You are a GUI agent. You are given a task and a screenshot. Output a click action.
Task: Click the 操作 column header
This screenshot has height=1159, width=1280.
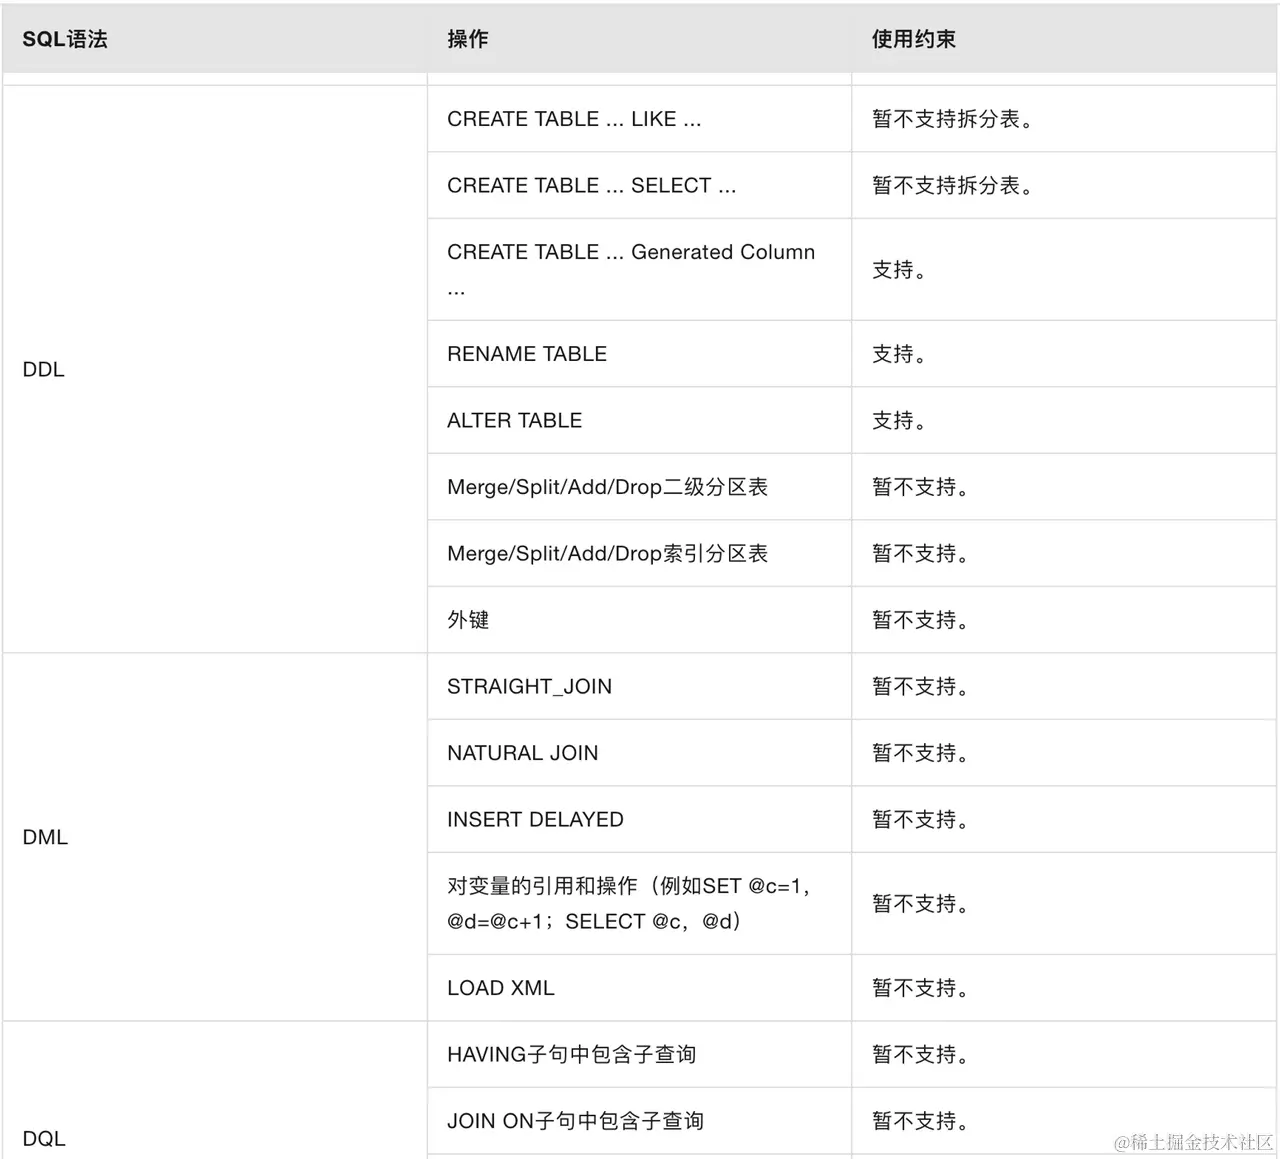(x=467, y=39)
